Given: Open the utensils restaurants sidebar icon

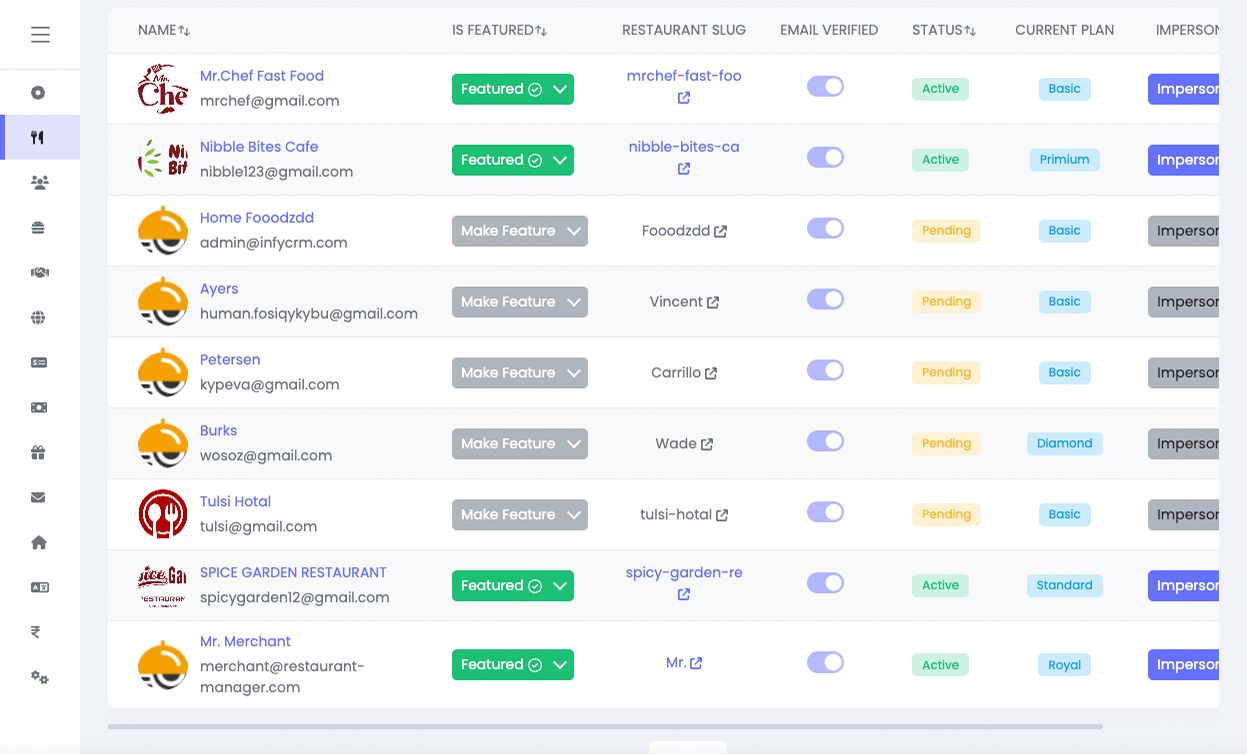Looking at the screenshot, I should [38, 138].
